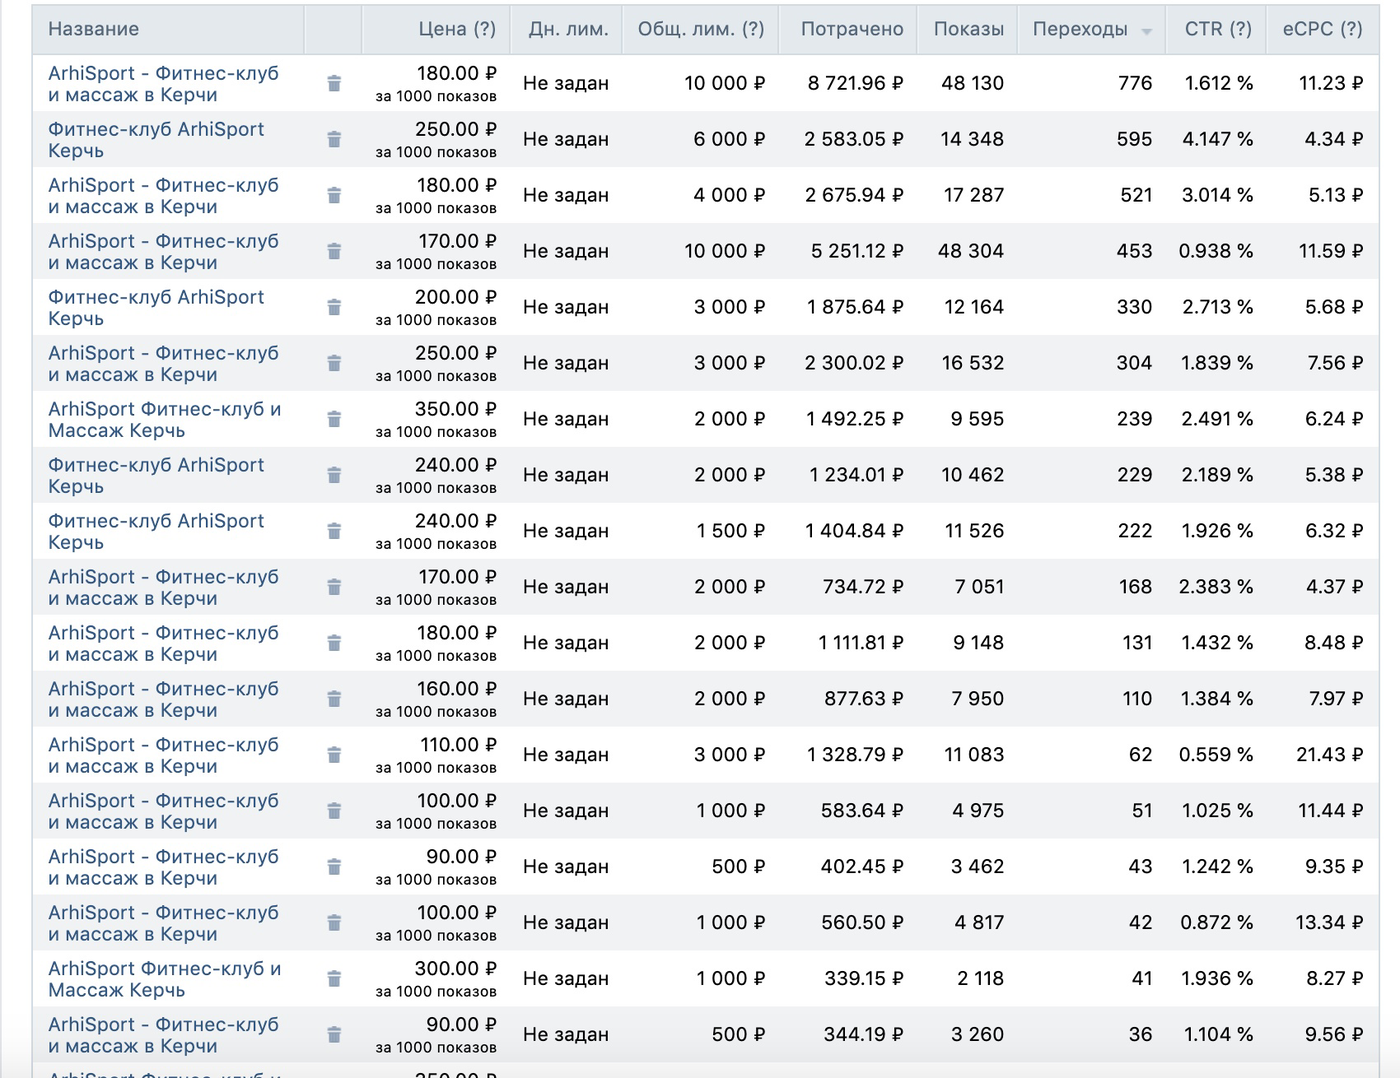Image resolution: width=1400 pixels, height=1078 pixels.
Task: Open the ad name priced 350.00 ₽
Action: [x=165, y=420]
